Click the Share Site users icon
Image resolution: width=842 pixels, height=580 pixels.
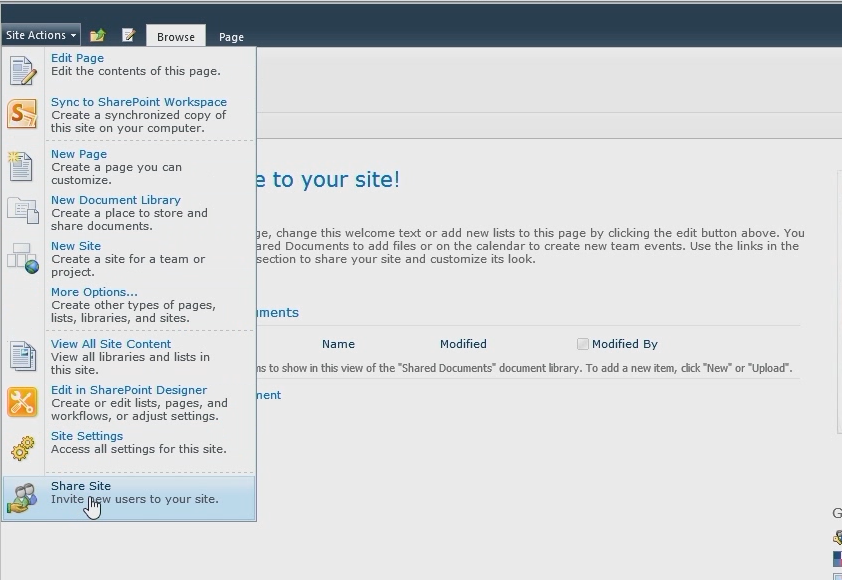click(23, 498)
